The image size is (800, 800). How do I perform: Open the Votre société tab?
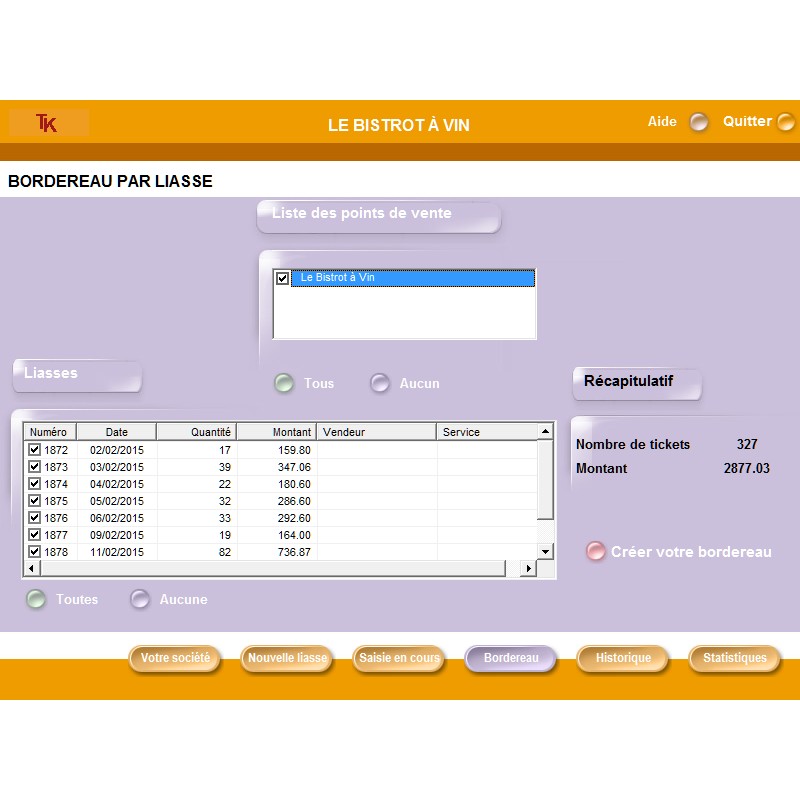175,658
